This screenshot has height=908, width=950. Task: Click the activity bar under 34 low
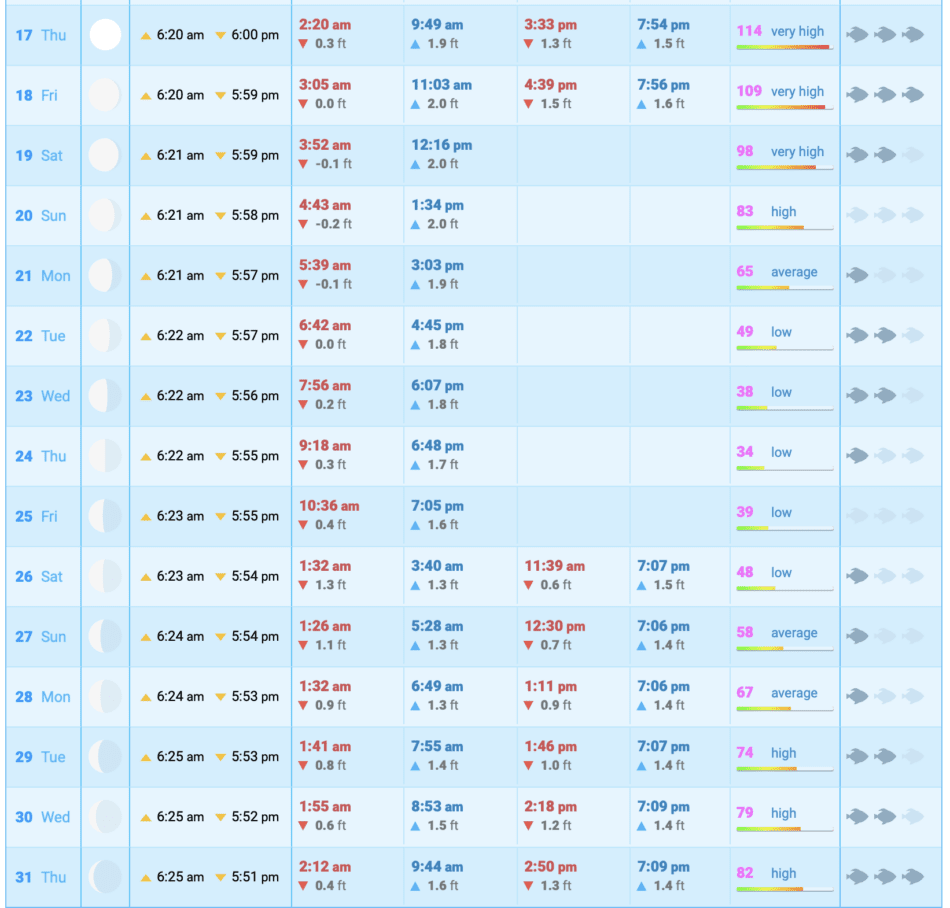[x=784, y=468]
